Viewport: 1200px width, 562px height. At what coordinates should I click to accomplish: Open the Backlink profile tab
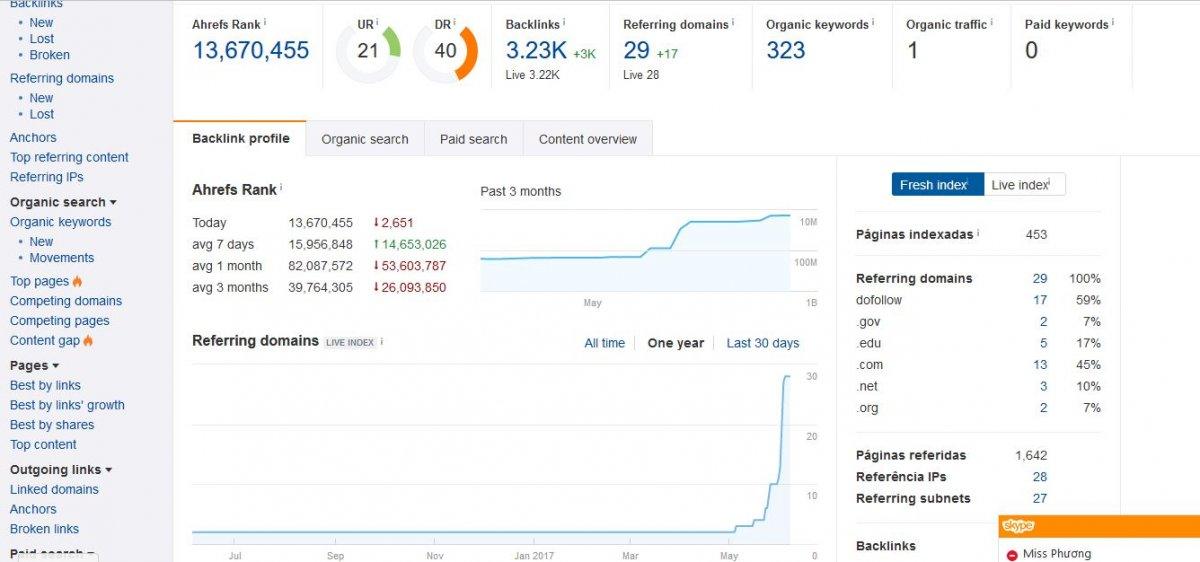click(240, 138)
